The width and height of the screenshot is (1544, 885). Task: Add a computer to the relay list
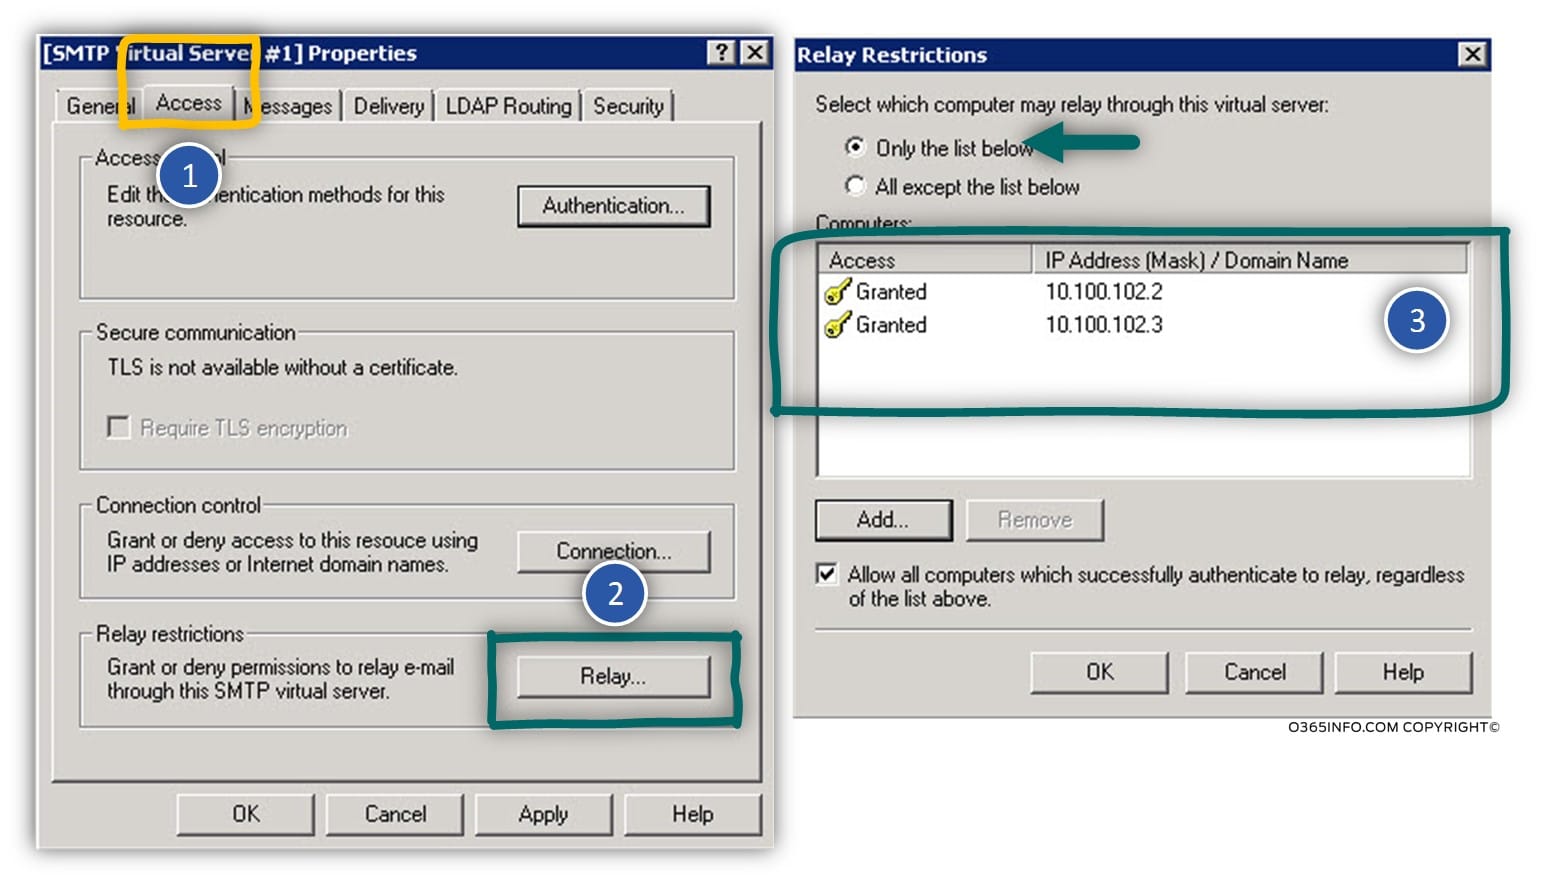(x=883, y=520)
